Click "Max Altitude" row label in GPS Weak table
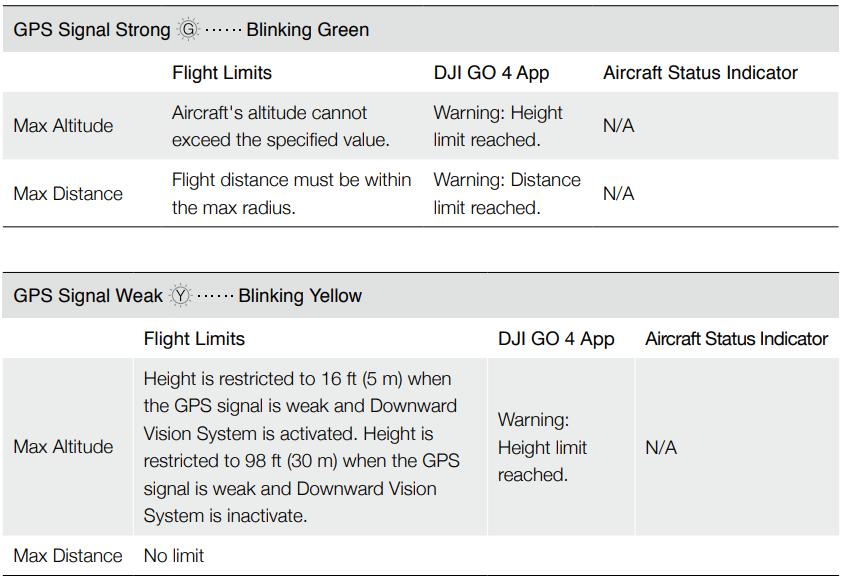The width and height of the screenshot is (846, 582). tap(63, 447)
